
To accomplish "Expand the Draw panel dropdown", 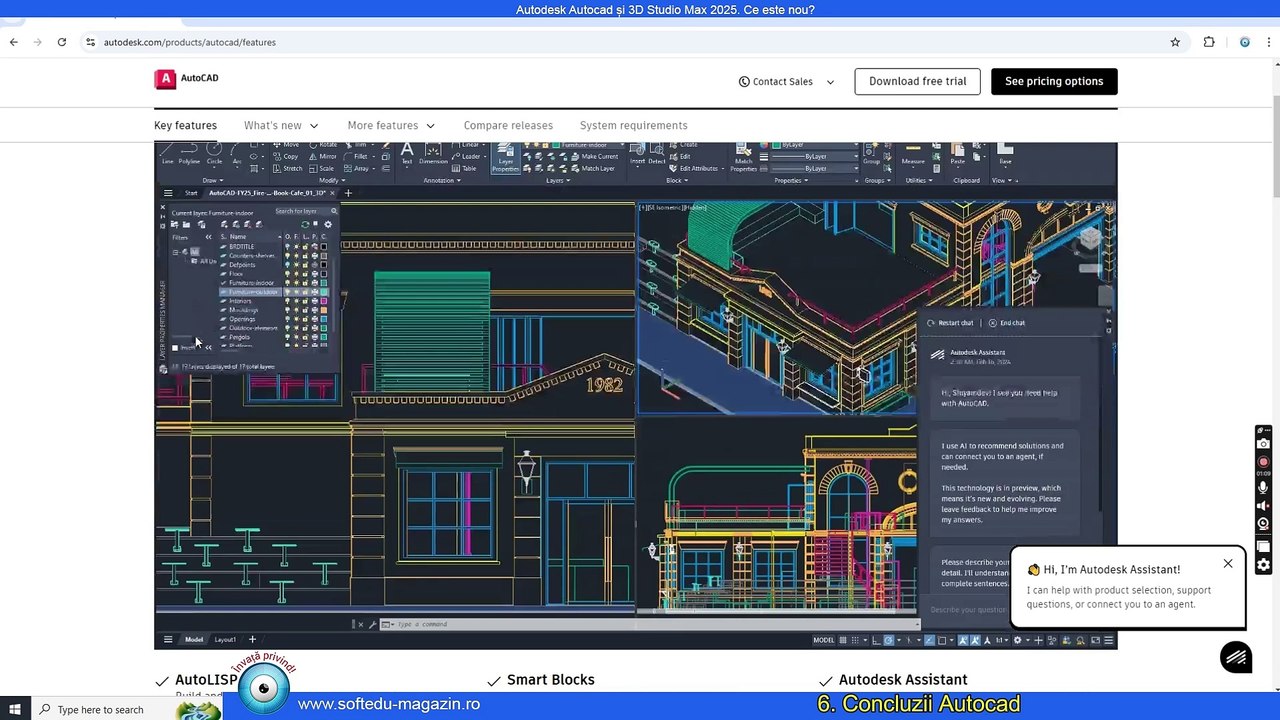I will pyautogui.click(x=213, y=180).
